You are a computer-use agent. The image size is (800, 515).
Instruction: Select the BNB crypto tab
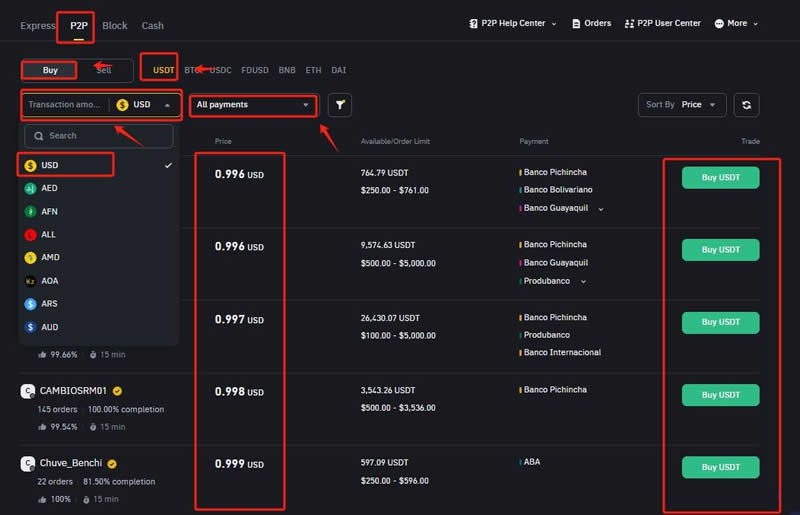coord(287,70)
